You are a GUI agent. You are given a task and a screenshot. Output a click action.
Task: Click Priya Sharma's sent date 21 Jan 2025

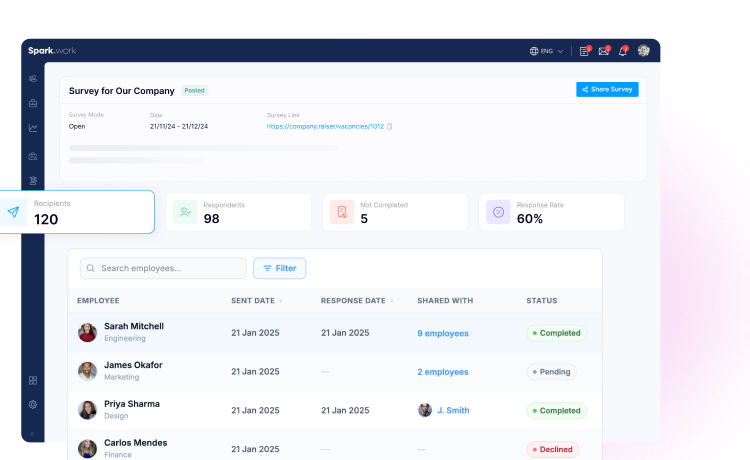[255, 410]
